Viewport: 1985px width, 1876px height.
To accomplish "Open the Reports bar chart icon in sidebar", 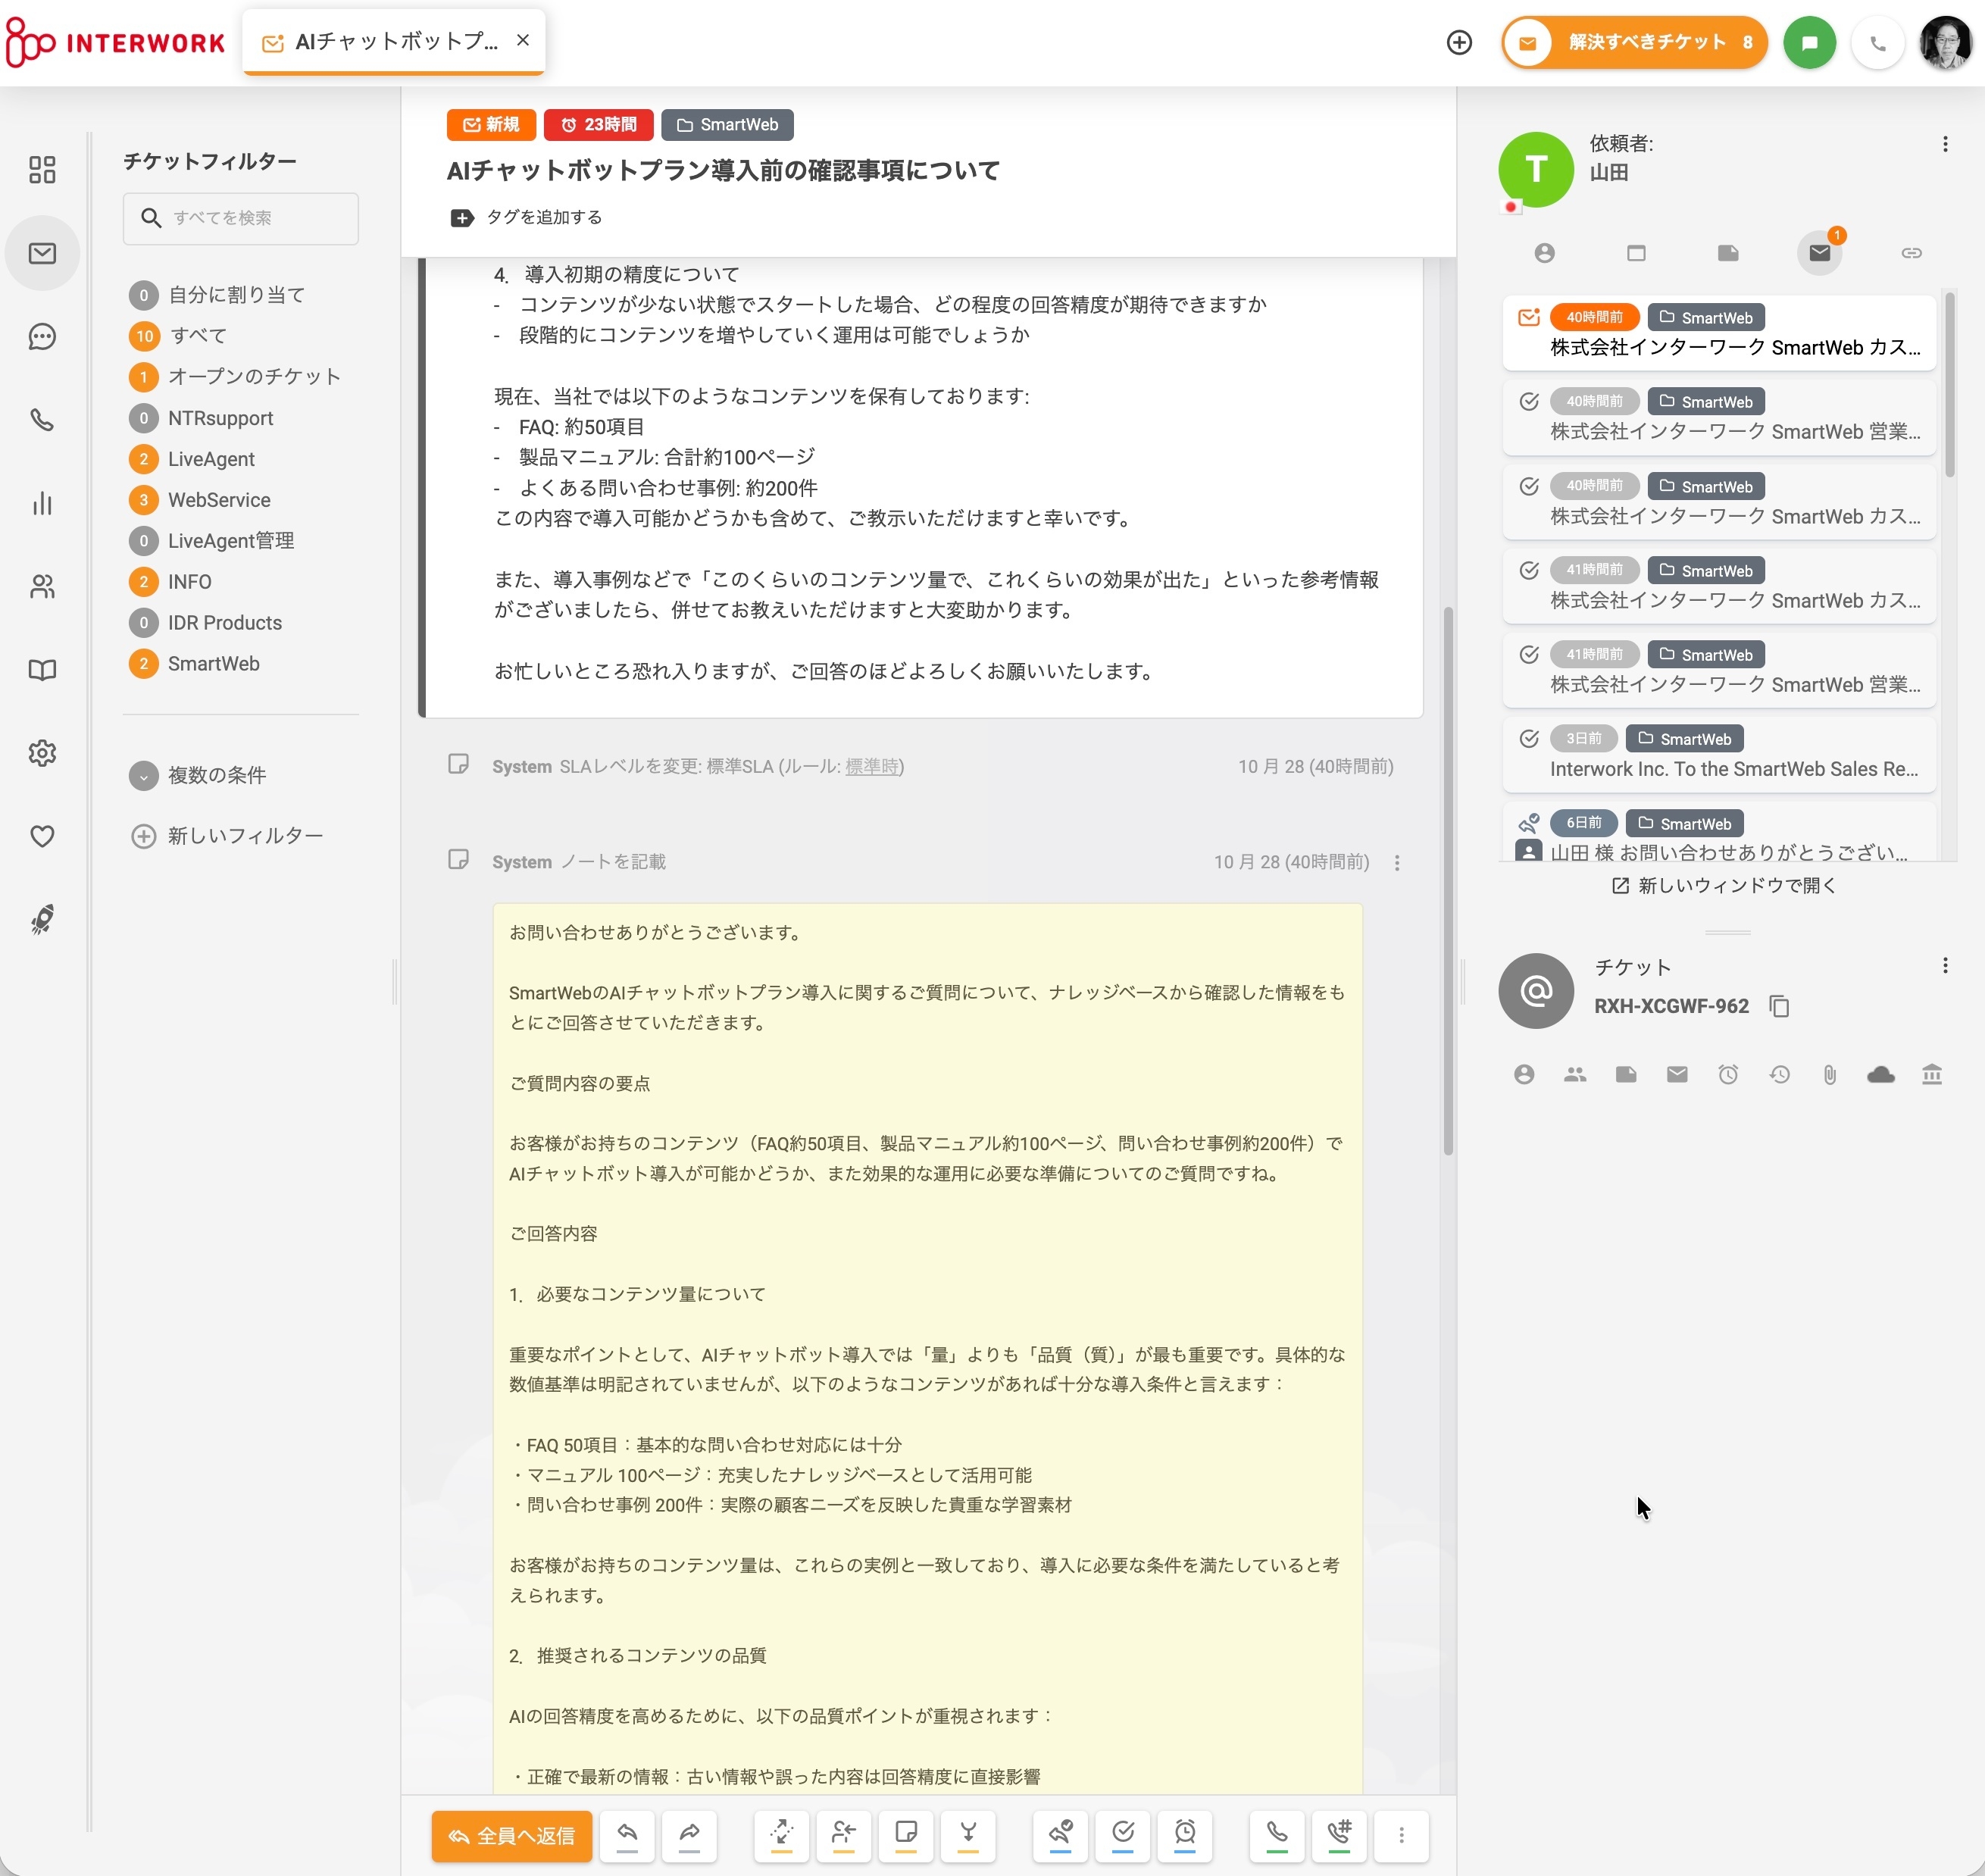I will coord(42,504).
